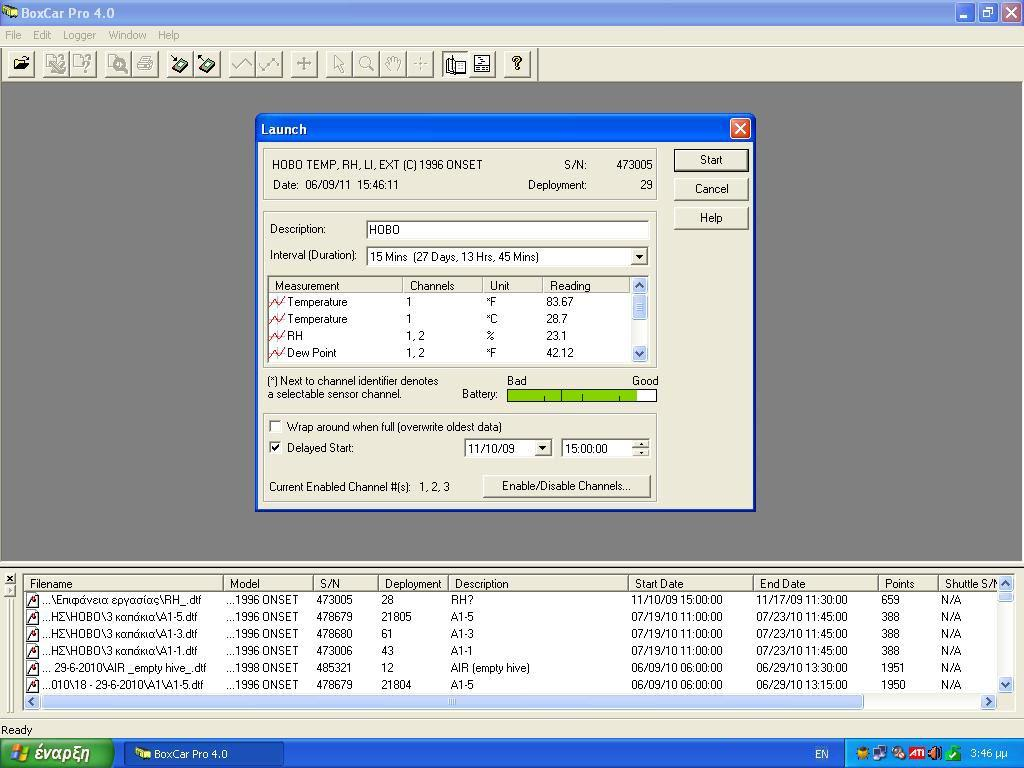The image size is (1024, 768).
Task: Click the Points column header
Action: tap(907, 584)
